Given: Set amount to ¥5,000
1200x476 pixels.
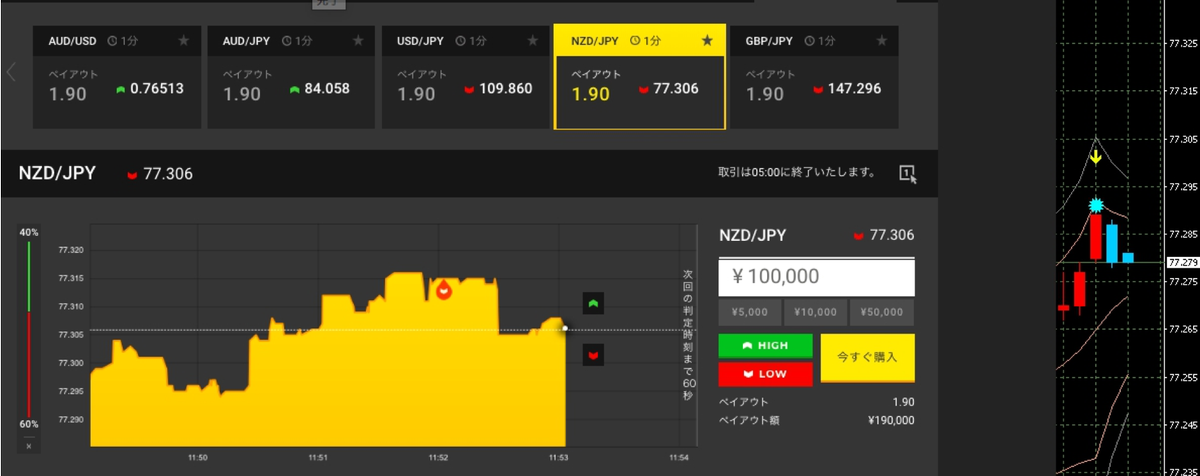Looking at the screenshot, I should [749, 312].
